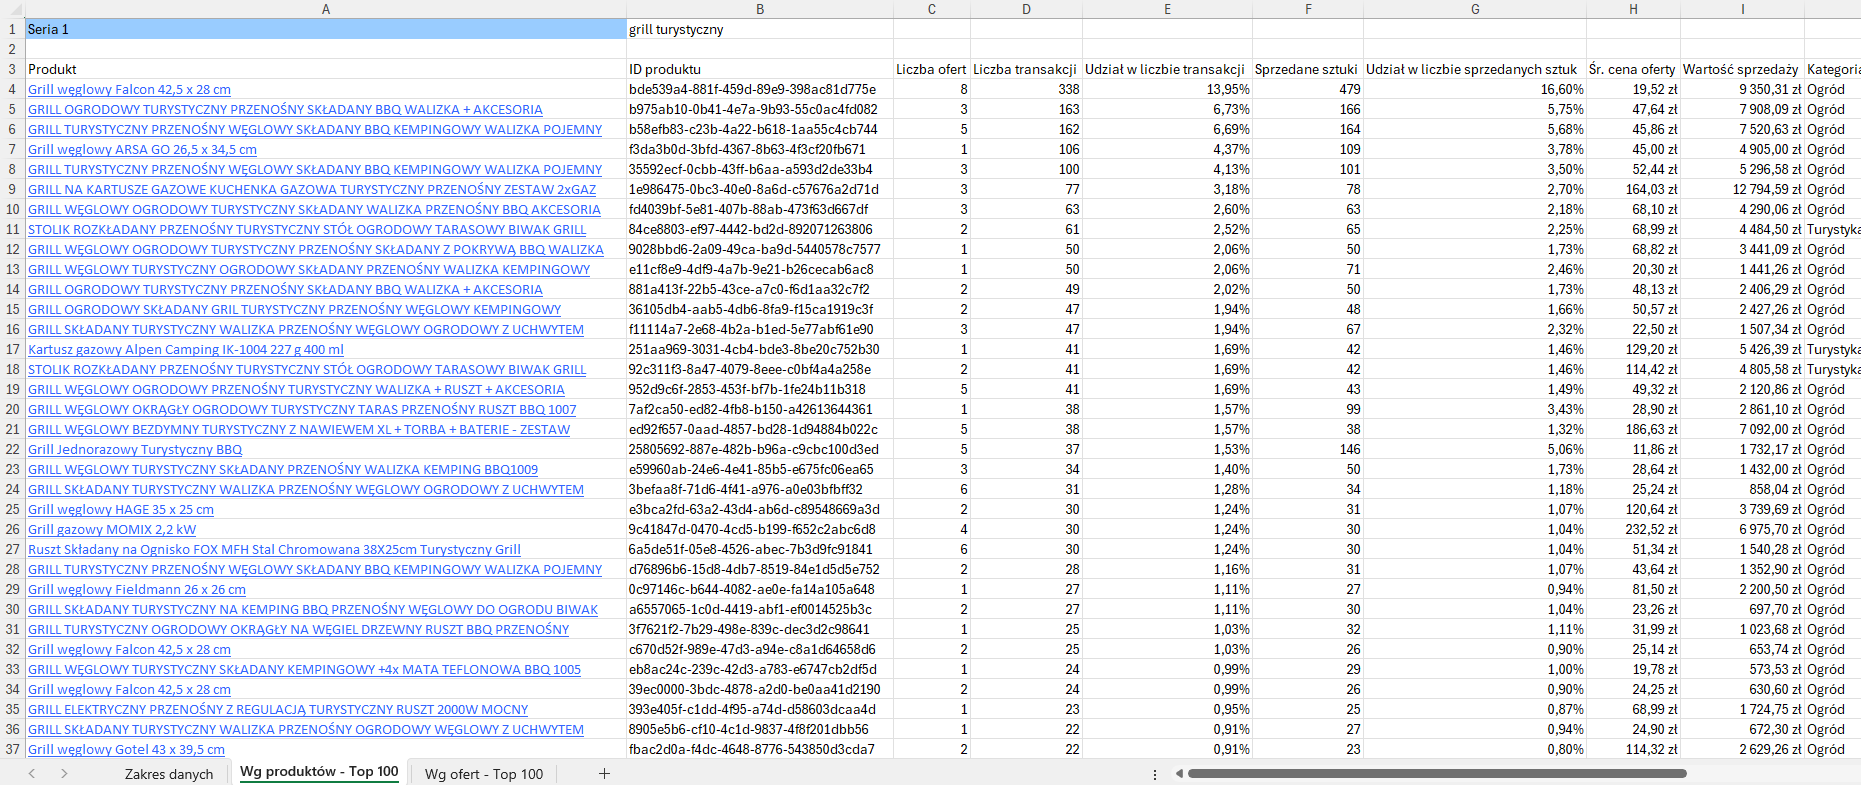This screenshot has height=785, width=1861.
Task: Open the Wg ofert - Top 100 tab
Action: pyautogui.click(x=484, y=774)
